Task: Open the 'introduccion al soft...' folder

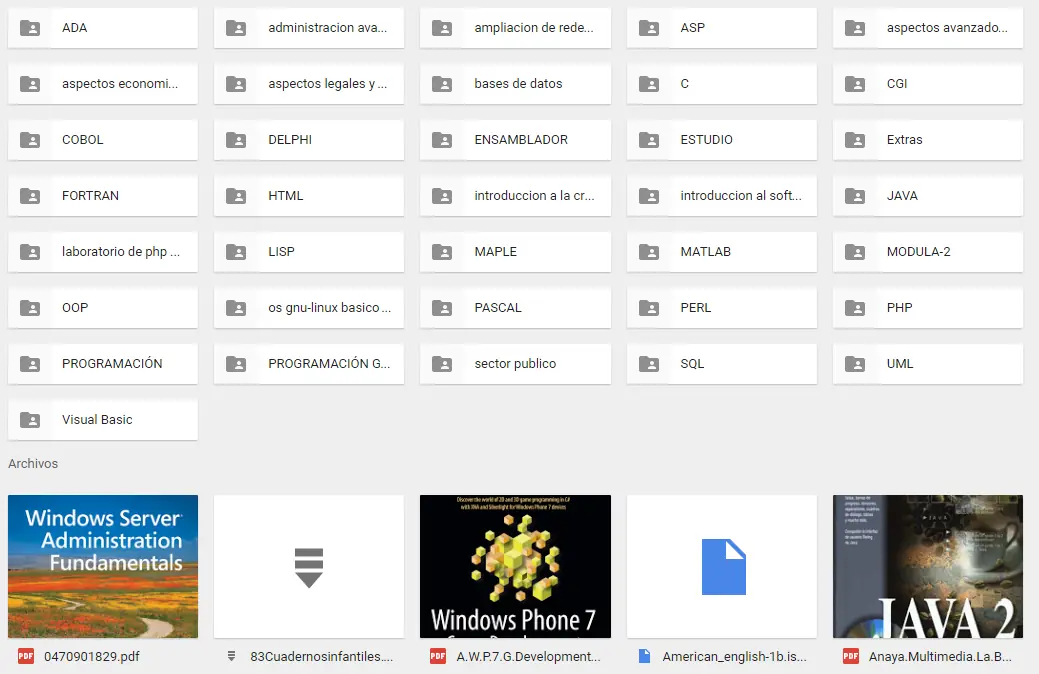Action: coord(722,196)
